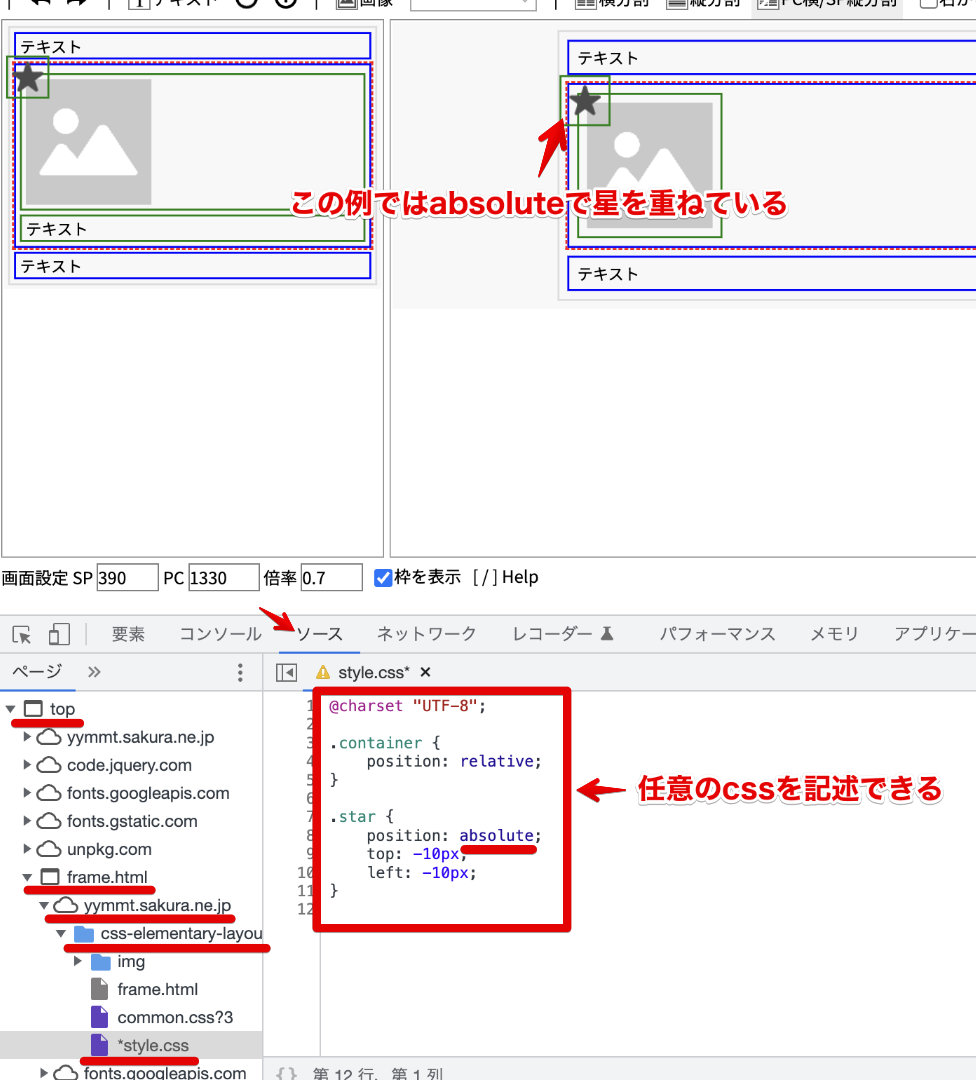Collapse the top tree node

tap(10, 709)
